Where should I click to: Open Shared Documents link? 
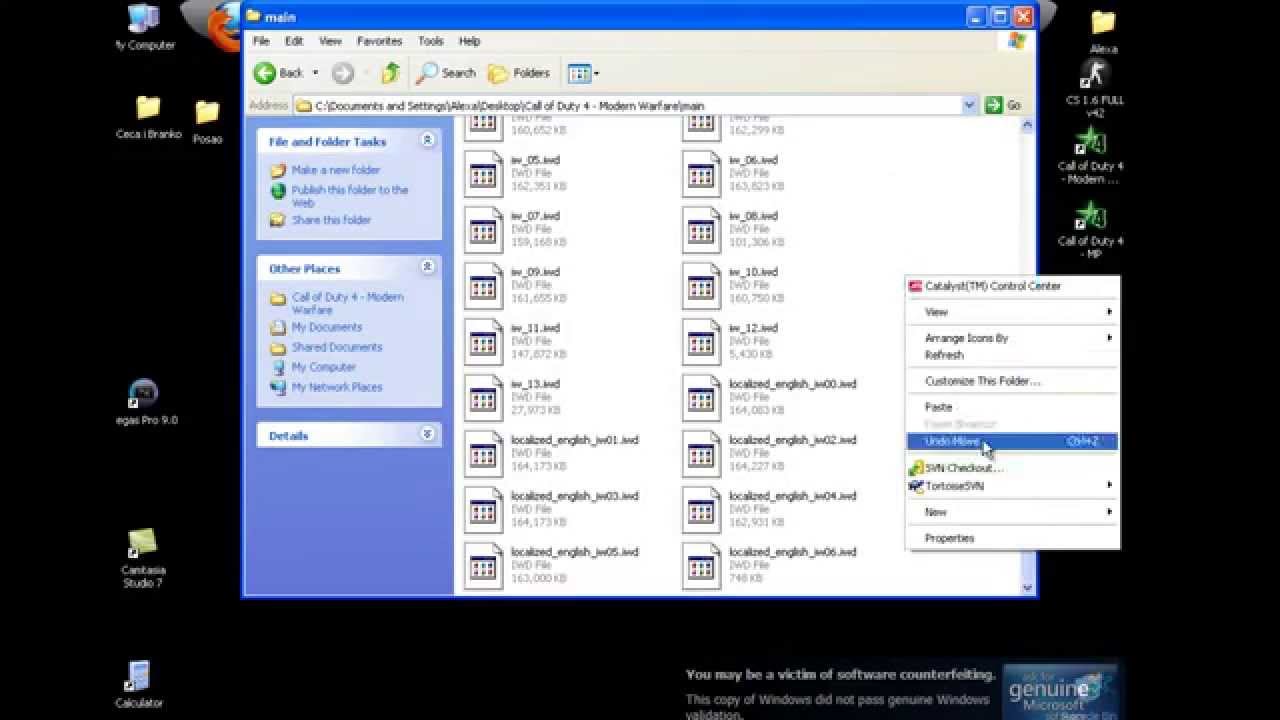click(337, 347)
